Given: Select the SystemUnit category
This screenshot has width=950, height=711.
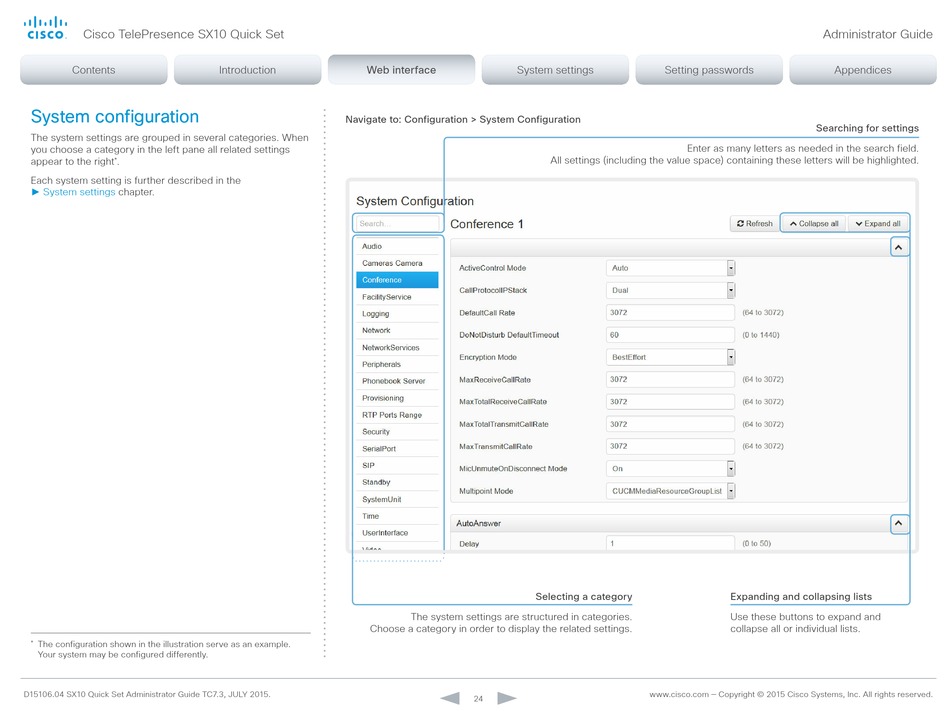Looking at the screenshot, I should [397, 499].
